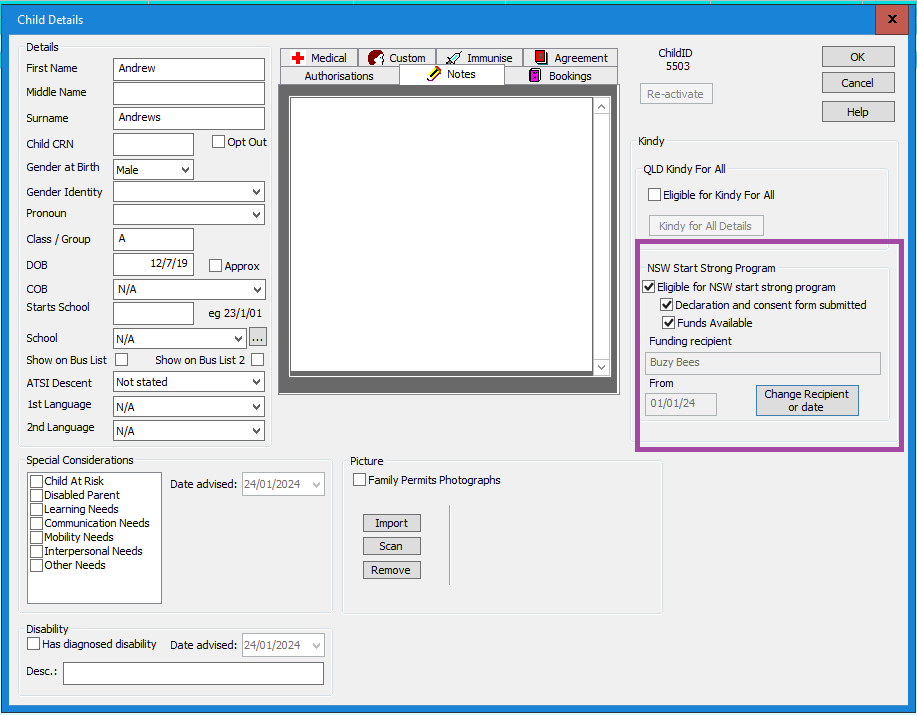Viewport: 917px width, 715px height.
Task: Uncheck the Funds Available checkbox
Action: click(x=669, y=323)
